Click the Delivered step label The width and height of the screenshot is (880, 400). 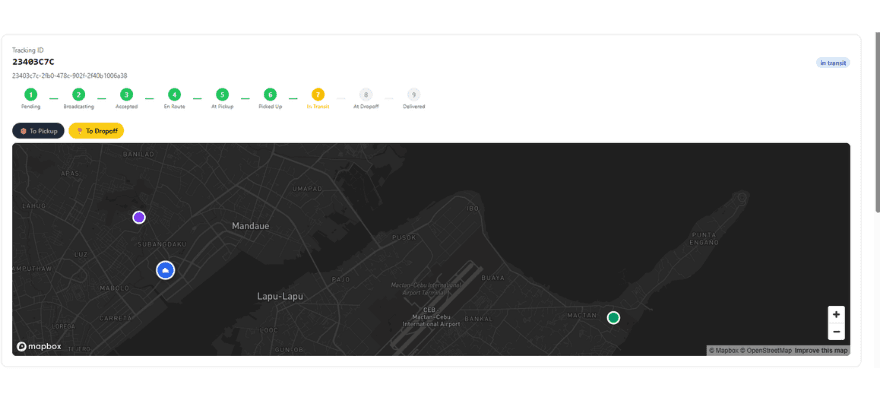pos(414,107)
